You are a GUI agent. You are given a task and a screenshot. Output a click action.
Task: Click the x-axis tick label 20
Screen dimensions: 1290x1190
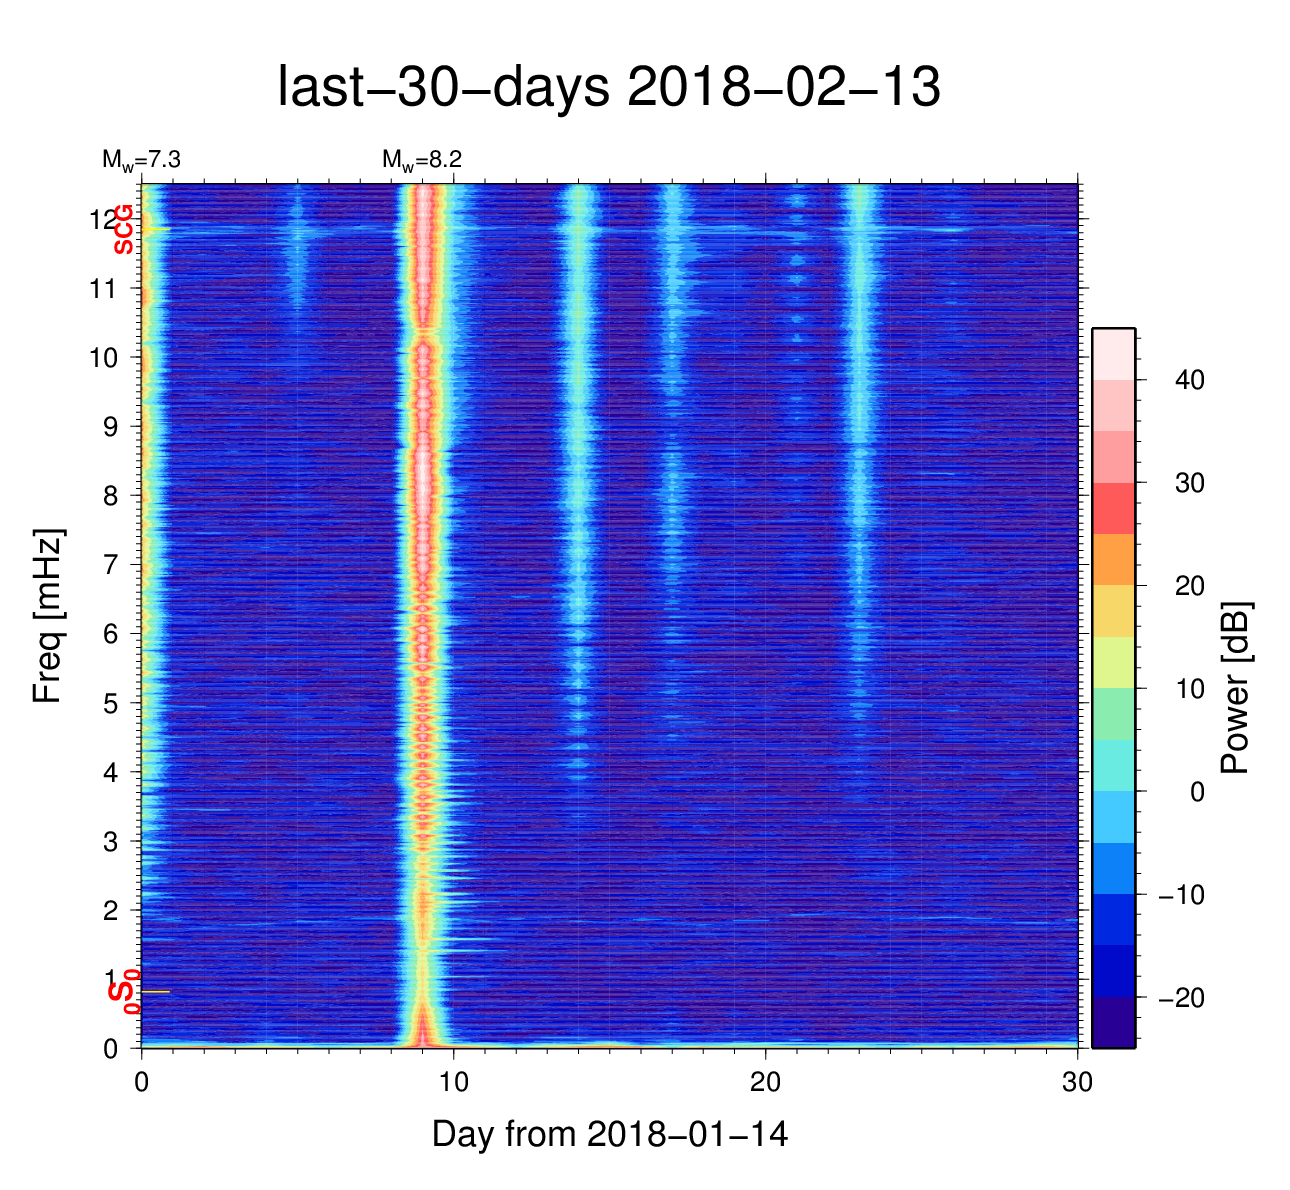(765, 1082)
